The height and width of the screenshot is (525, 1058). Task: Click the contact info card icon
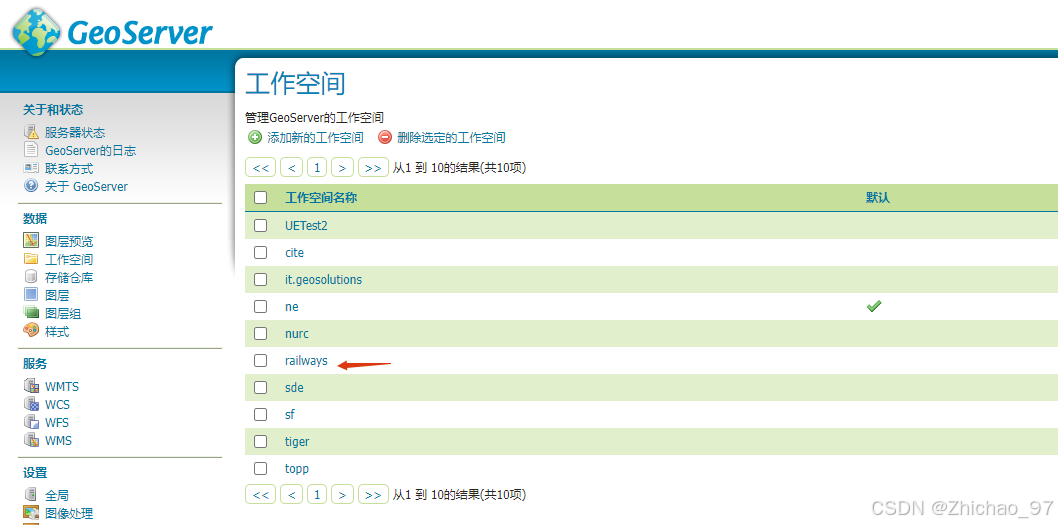pyautogui.click(x=31, y=168)
